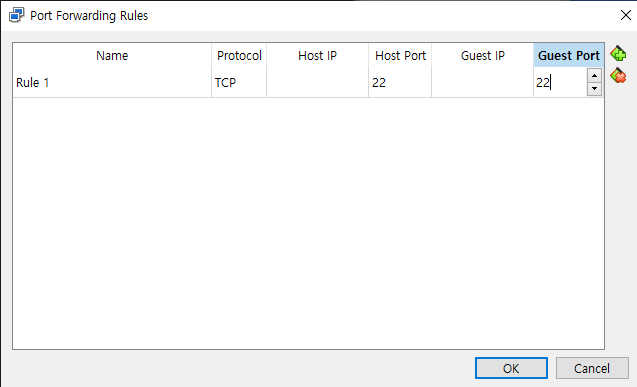Viewport: 637px width, 387px height.
Task: Remove the selected port forwarding rule
Action: [x=618, y=76]
